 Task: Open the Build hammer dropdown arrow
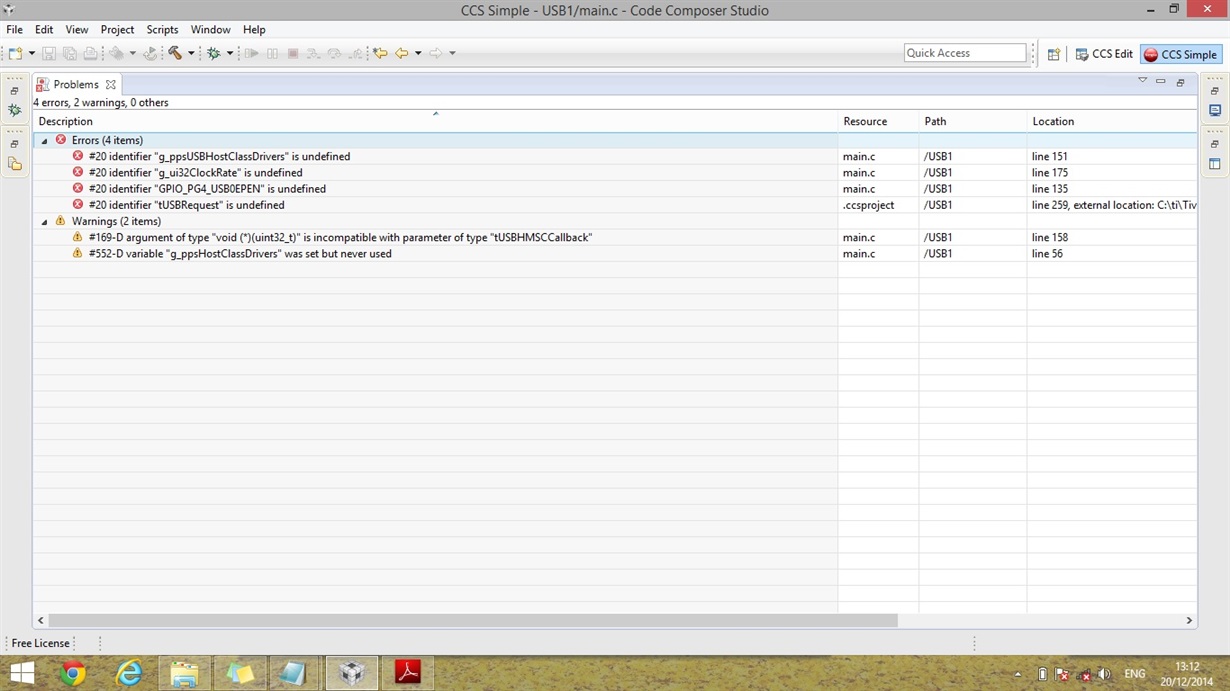[191, 53]
